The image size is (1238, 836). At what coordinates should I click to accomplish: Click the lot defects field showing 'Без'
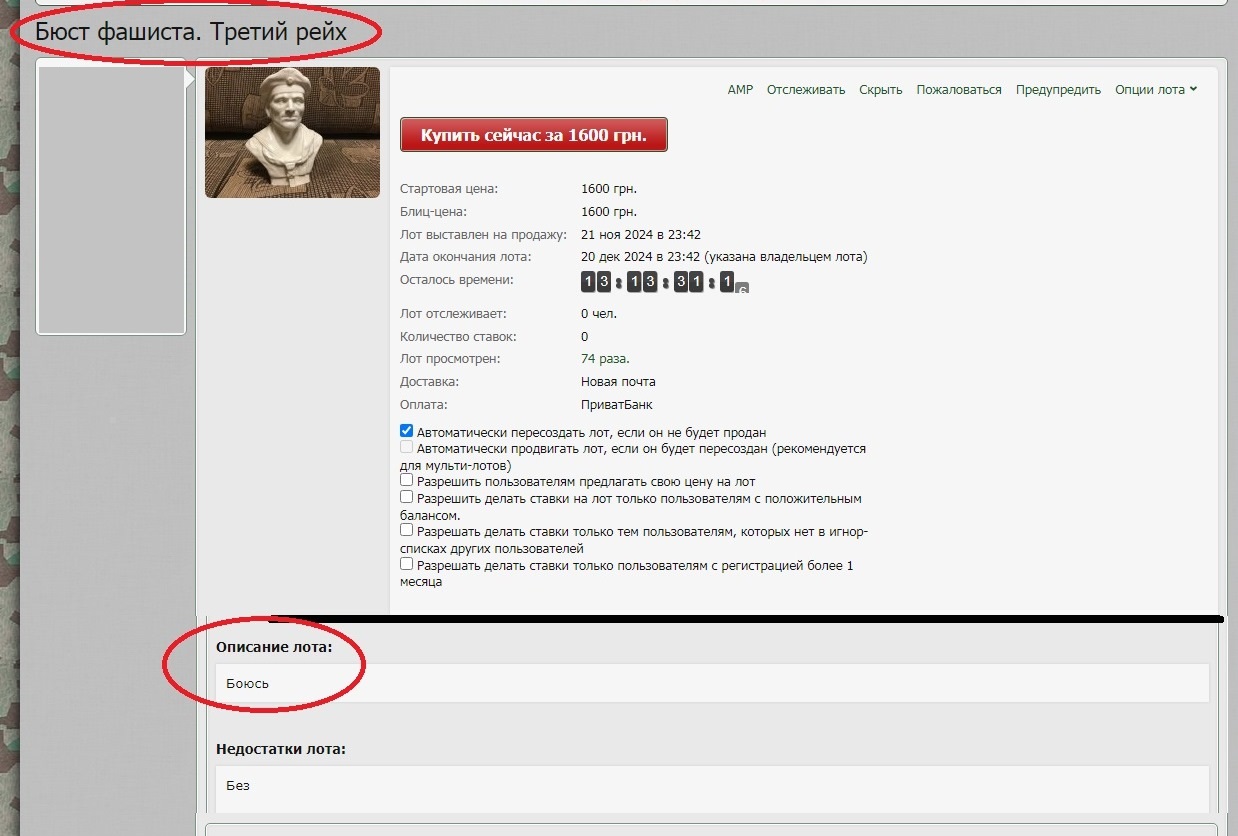click(x=238, y=786)
